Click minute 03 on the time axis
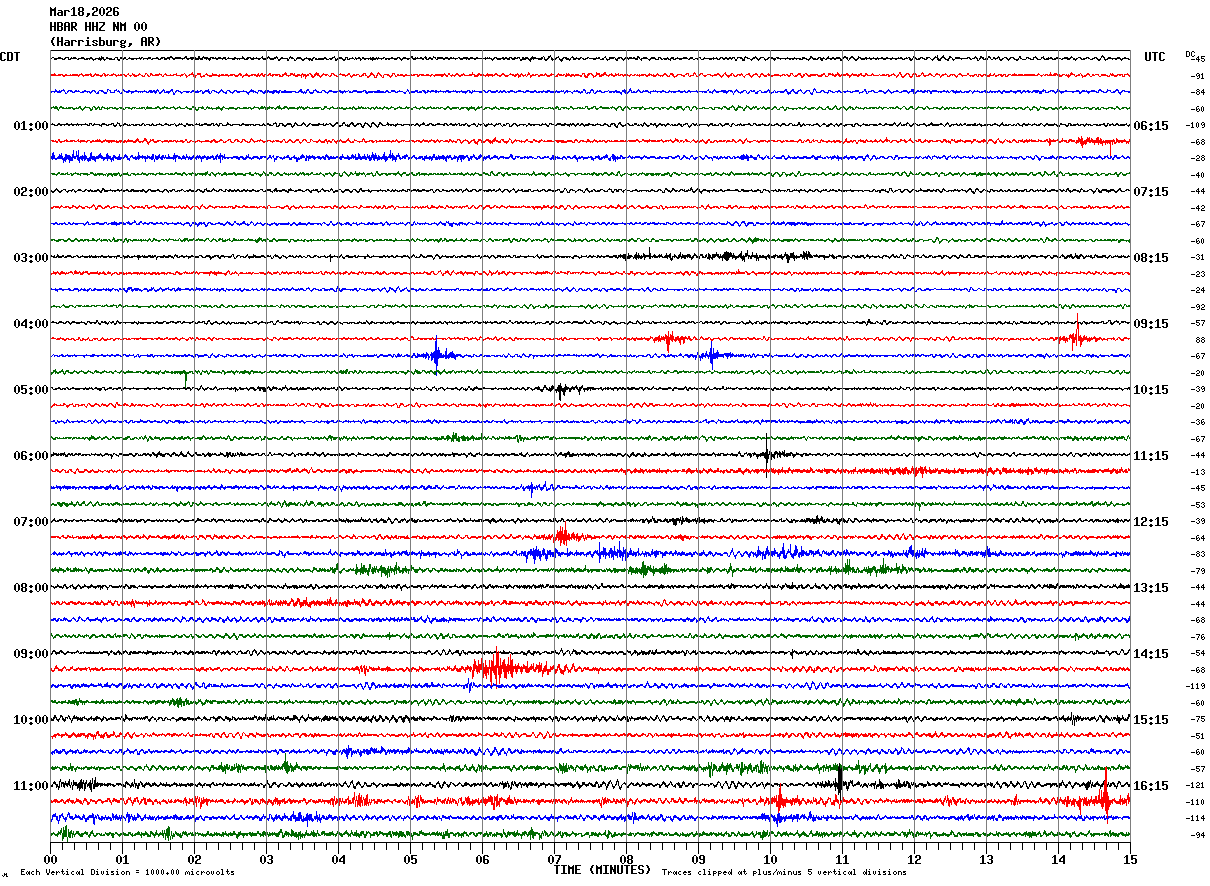 point(266,859)
